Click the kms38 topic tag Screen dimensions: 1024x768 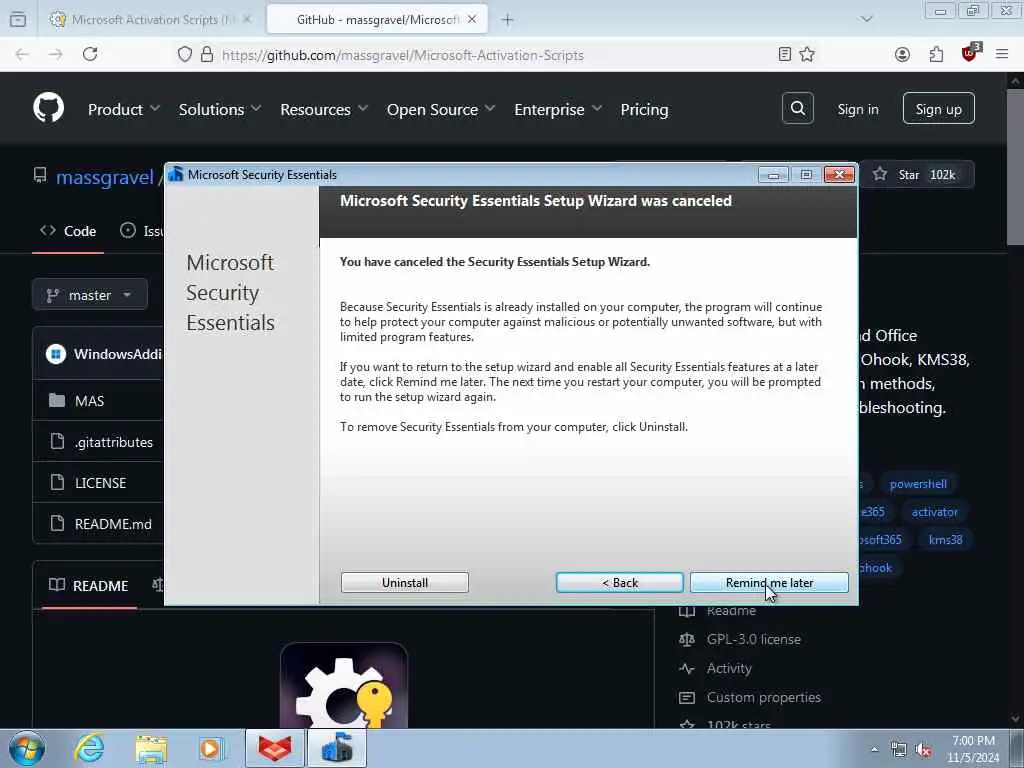(x=945, y=539)
